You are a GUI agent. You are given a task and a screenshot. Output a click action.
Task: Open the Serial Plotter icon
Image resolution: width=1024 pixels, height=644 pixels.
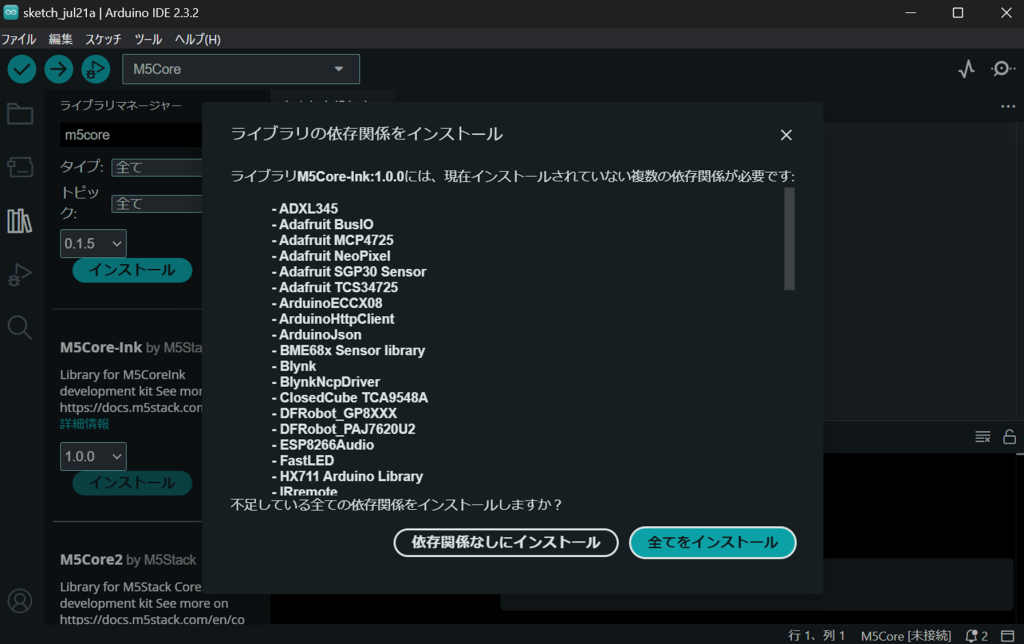967,69
